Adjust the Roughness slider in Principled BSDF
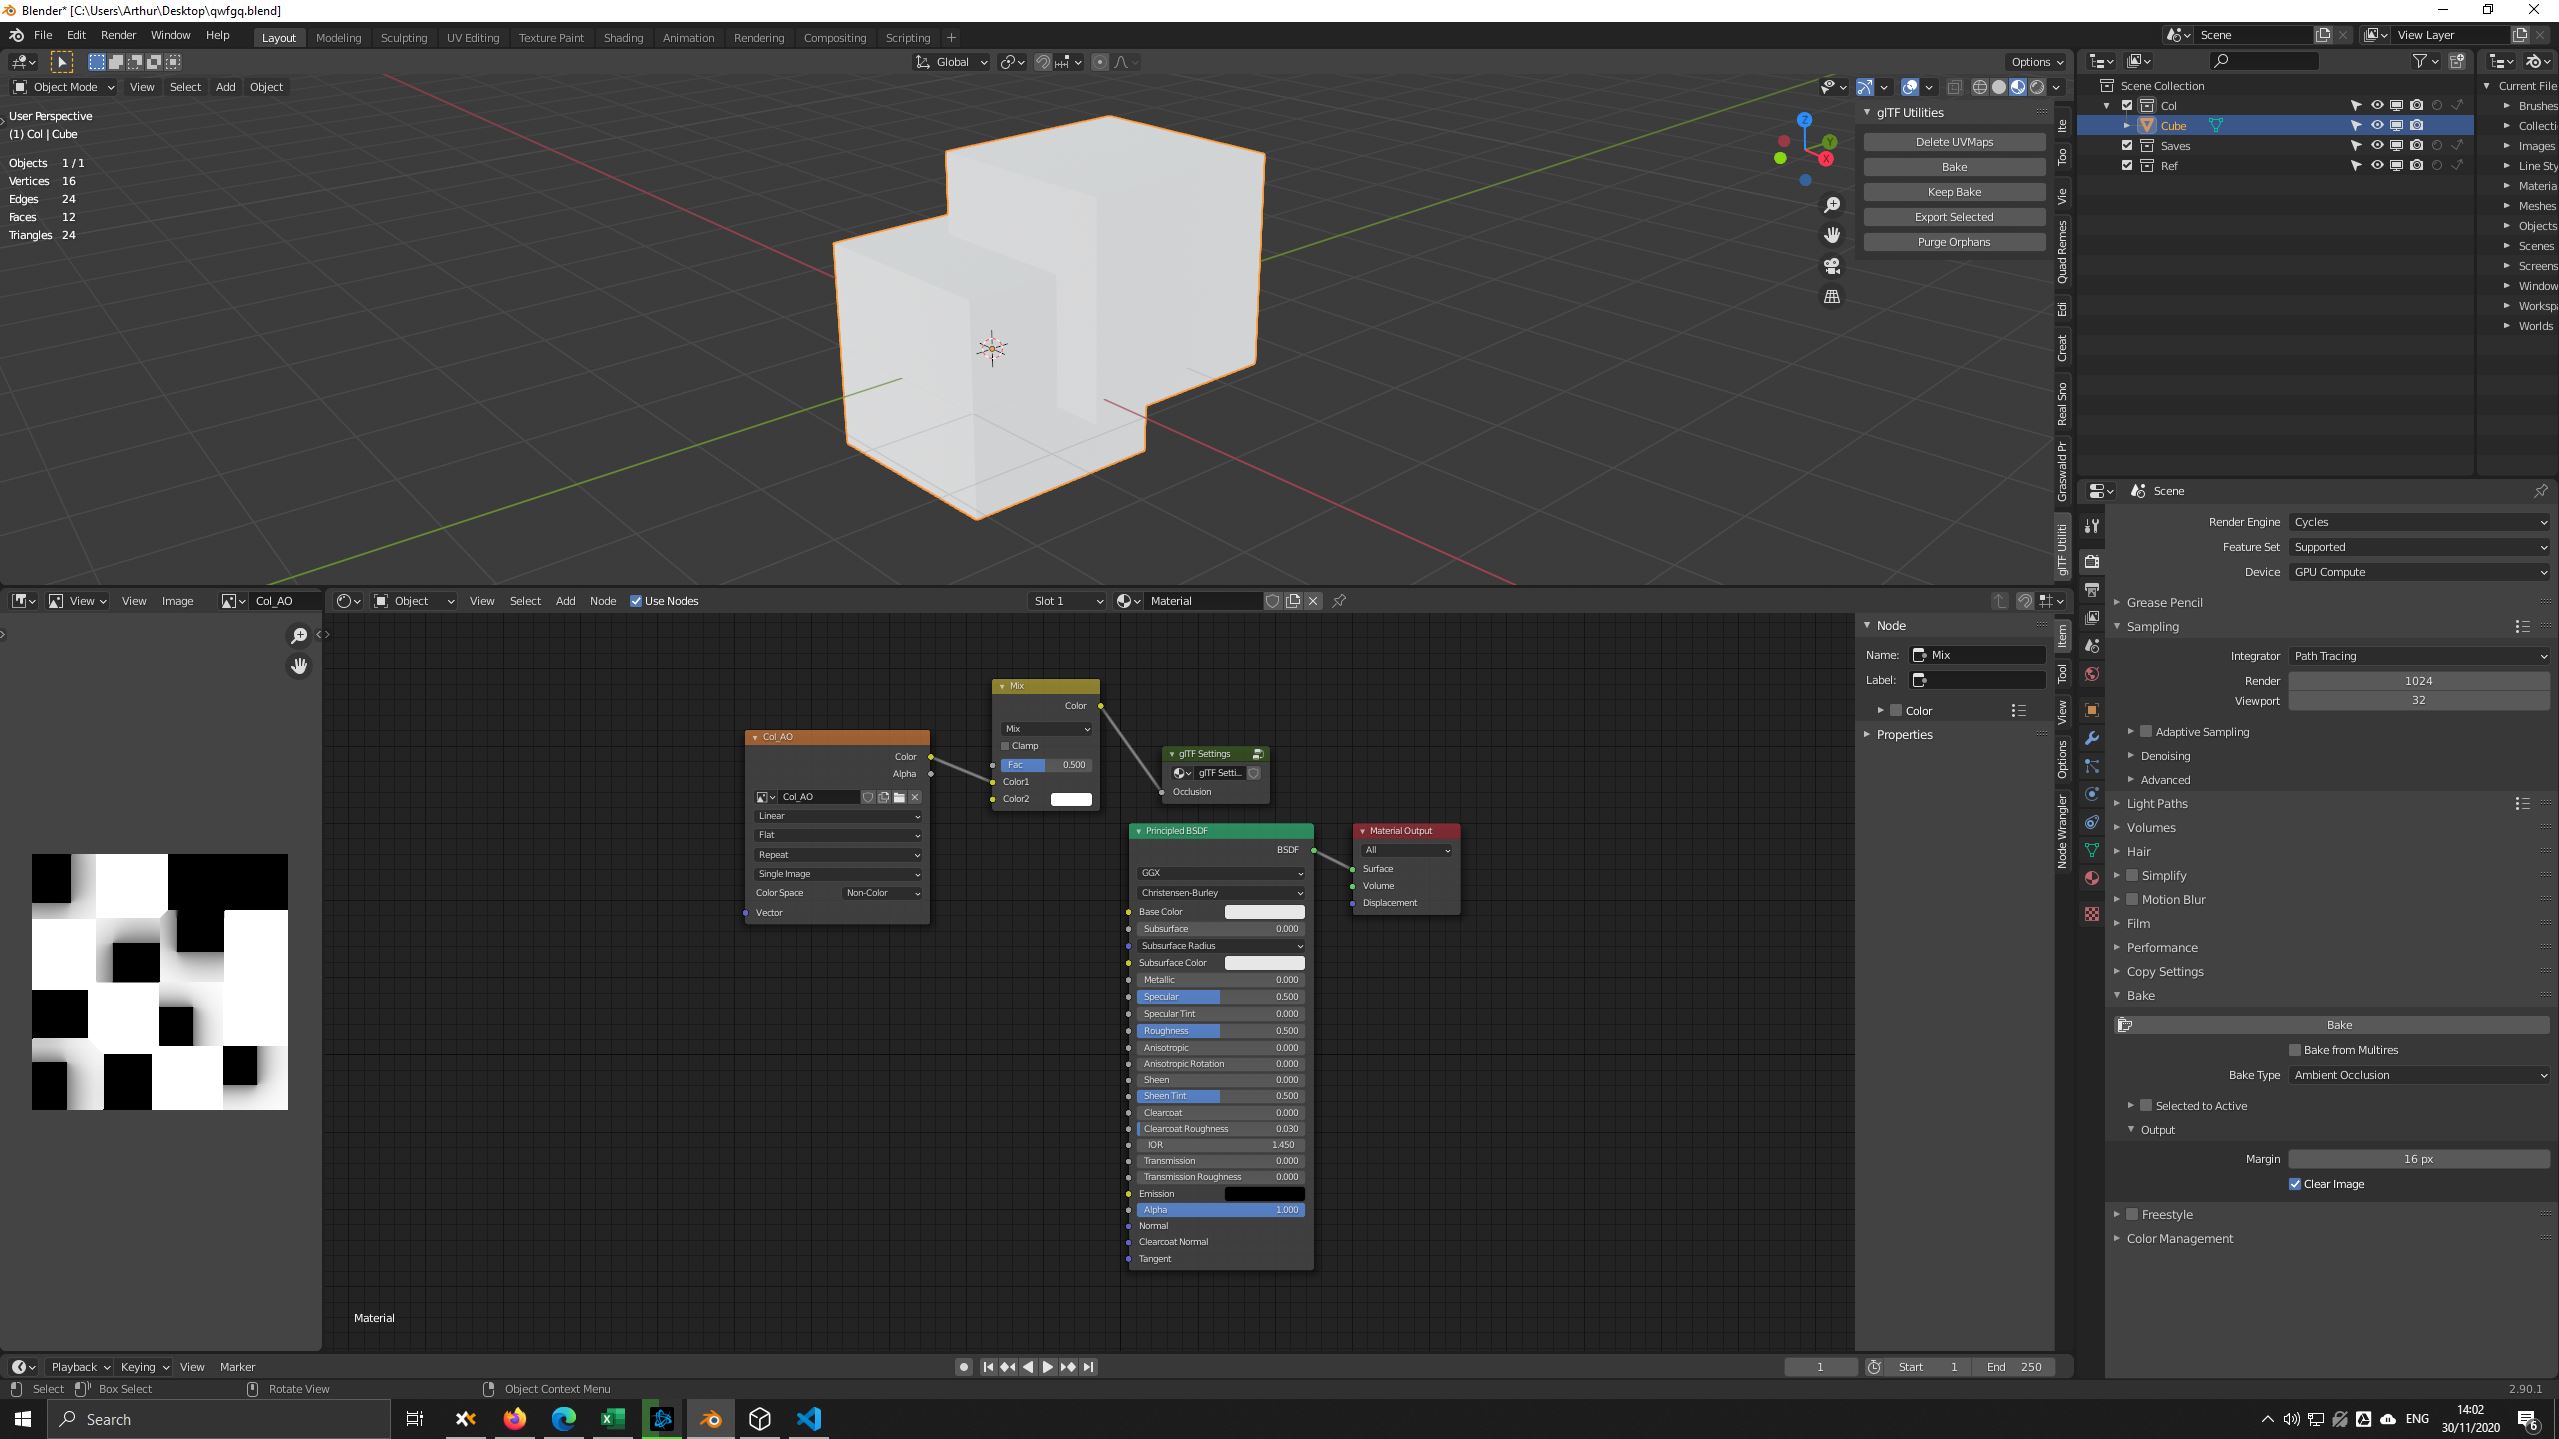This screenshot has height=1439, width=2559. tap(1220, 1031)
